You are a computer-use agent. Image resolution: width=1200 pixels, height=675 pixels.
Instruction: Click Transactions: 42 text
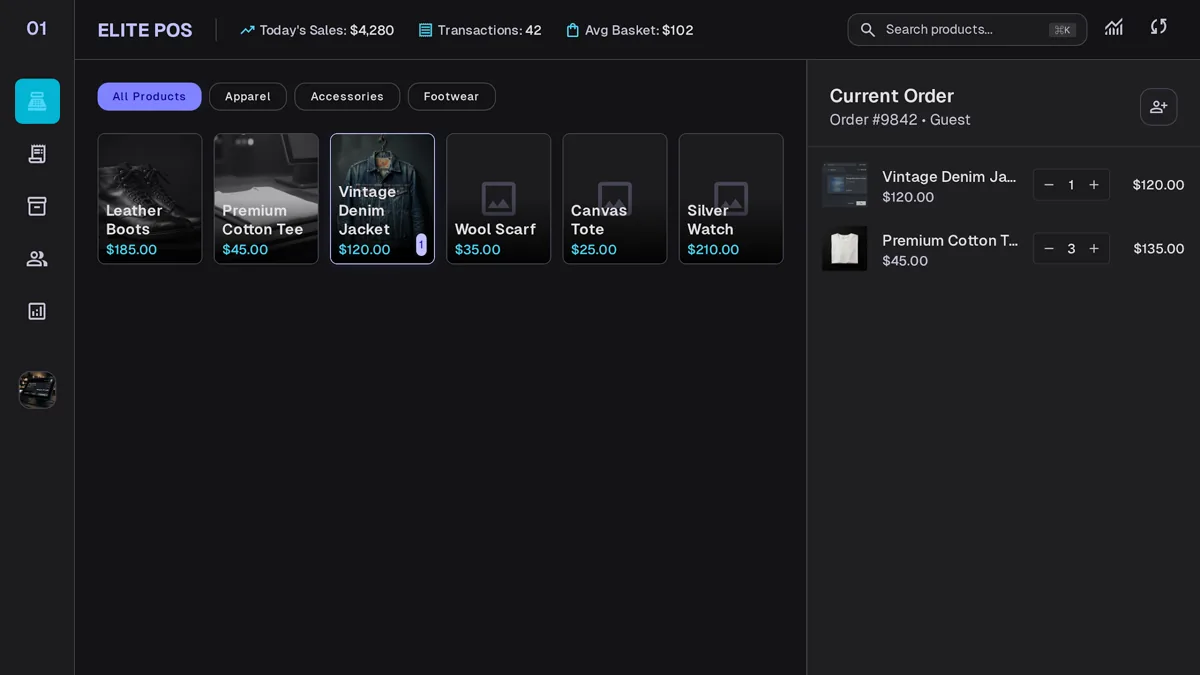490,30
